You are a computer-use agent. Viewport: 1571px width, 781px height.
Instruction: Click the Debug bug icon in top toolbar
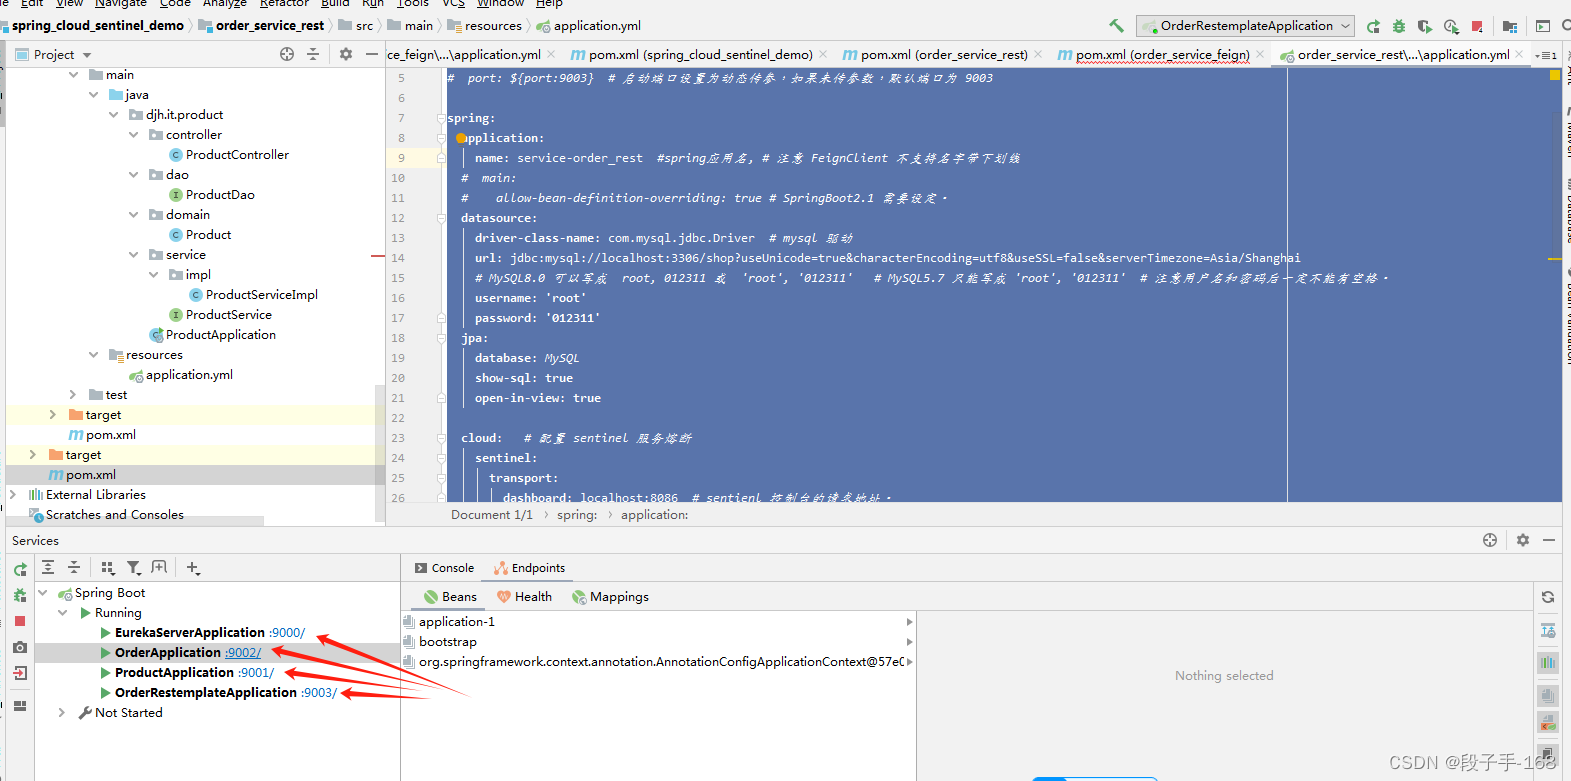pos(1399,26)
